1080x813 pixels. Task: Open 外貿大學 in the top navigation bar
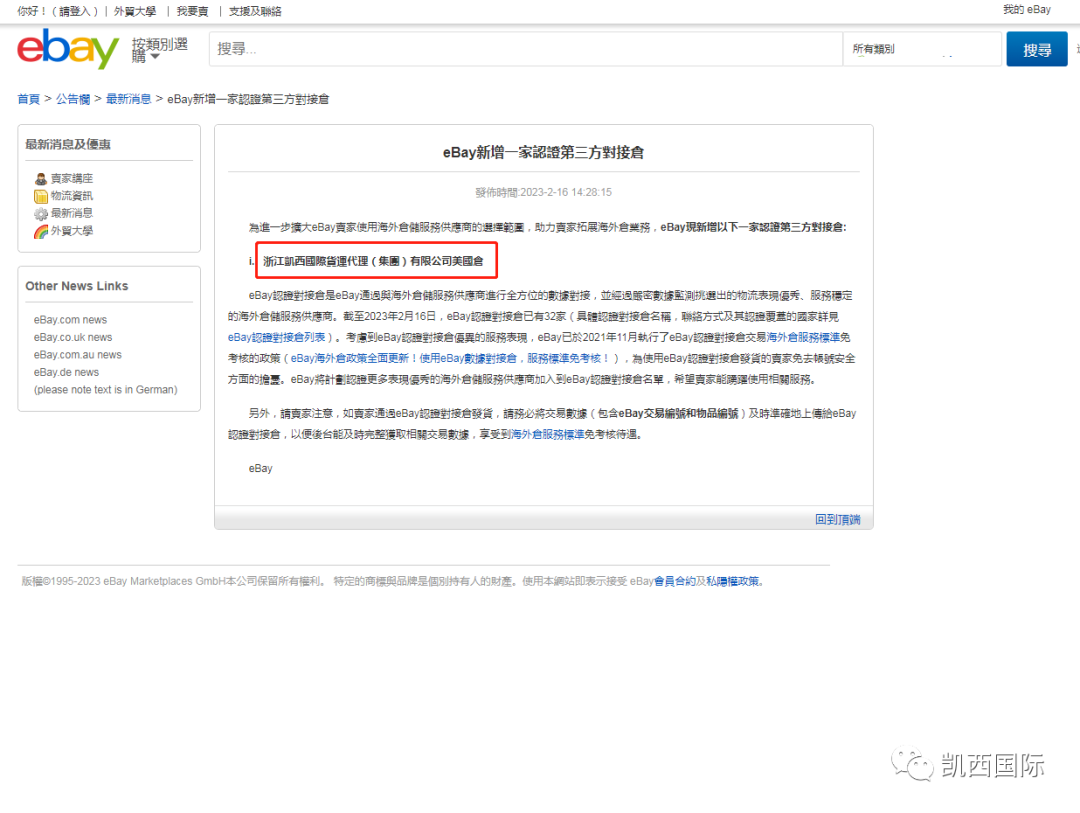point(135,11)
